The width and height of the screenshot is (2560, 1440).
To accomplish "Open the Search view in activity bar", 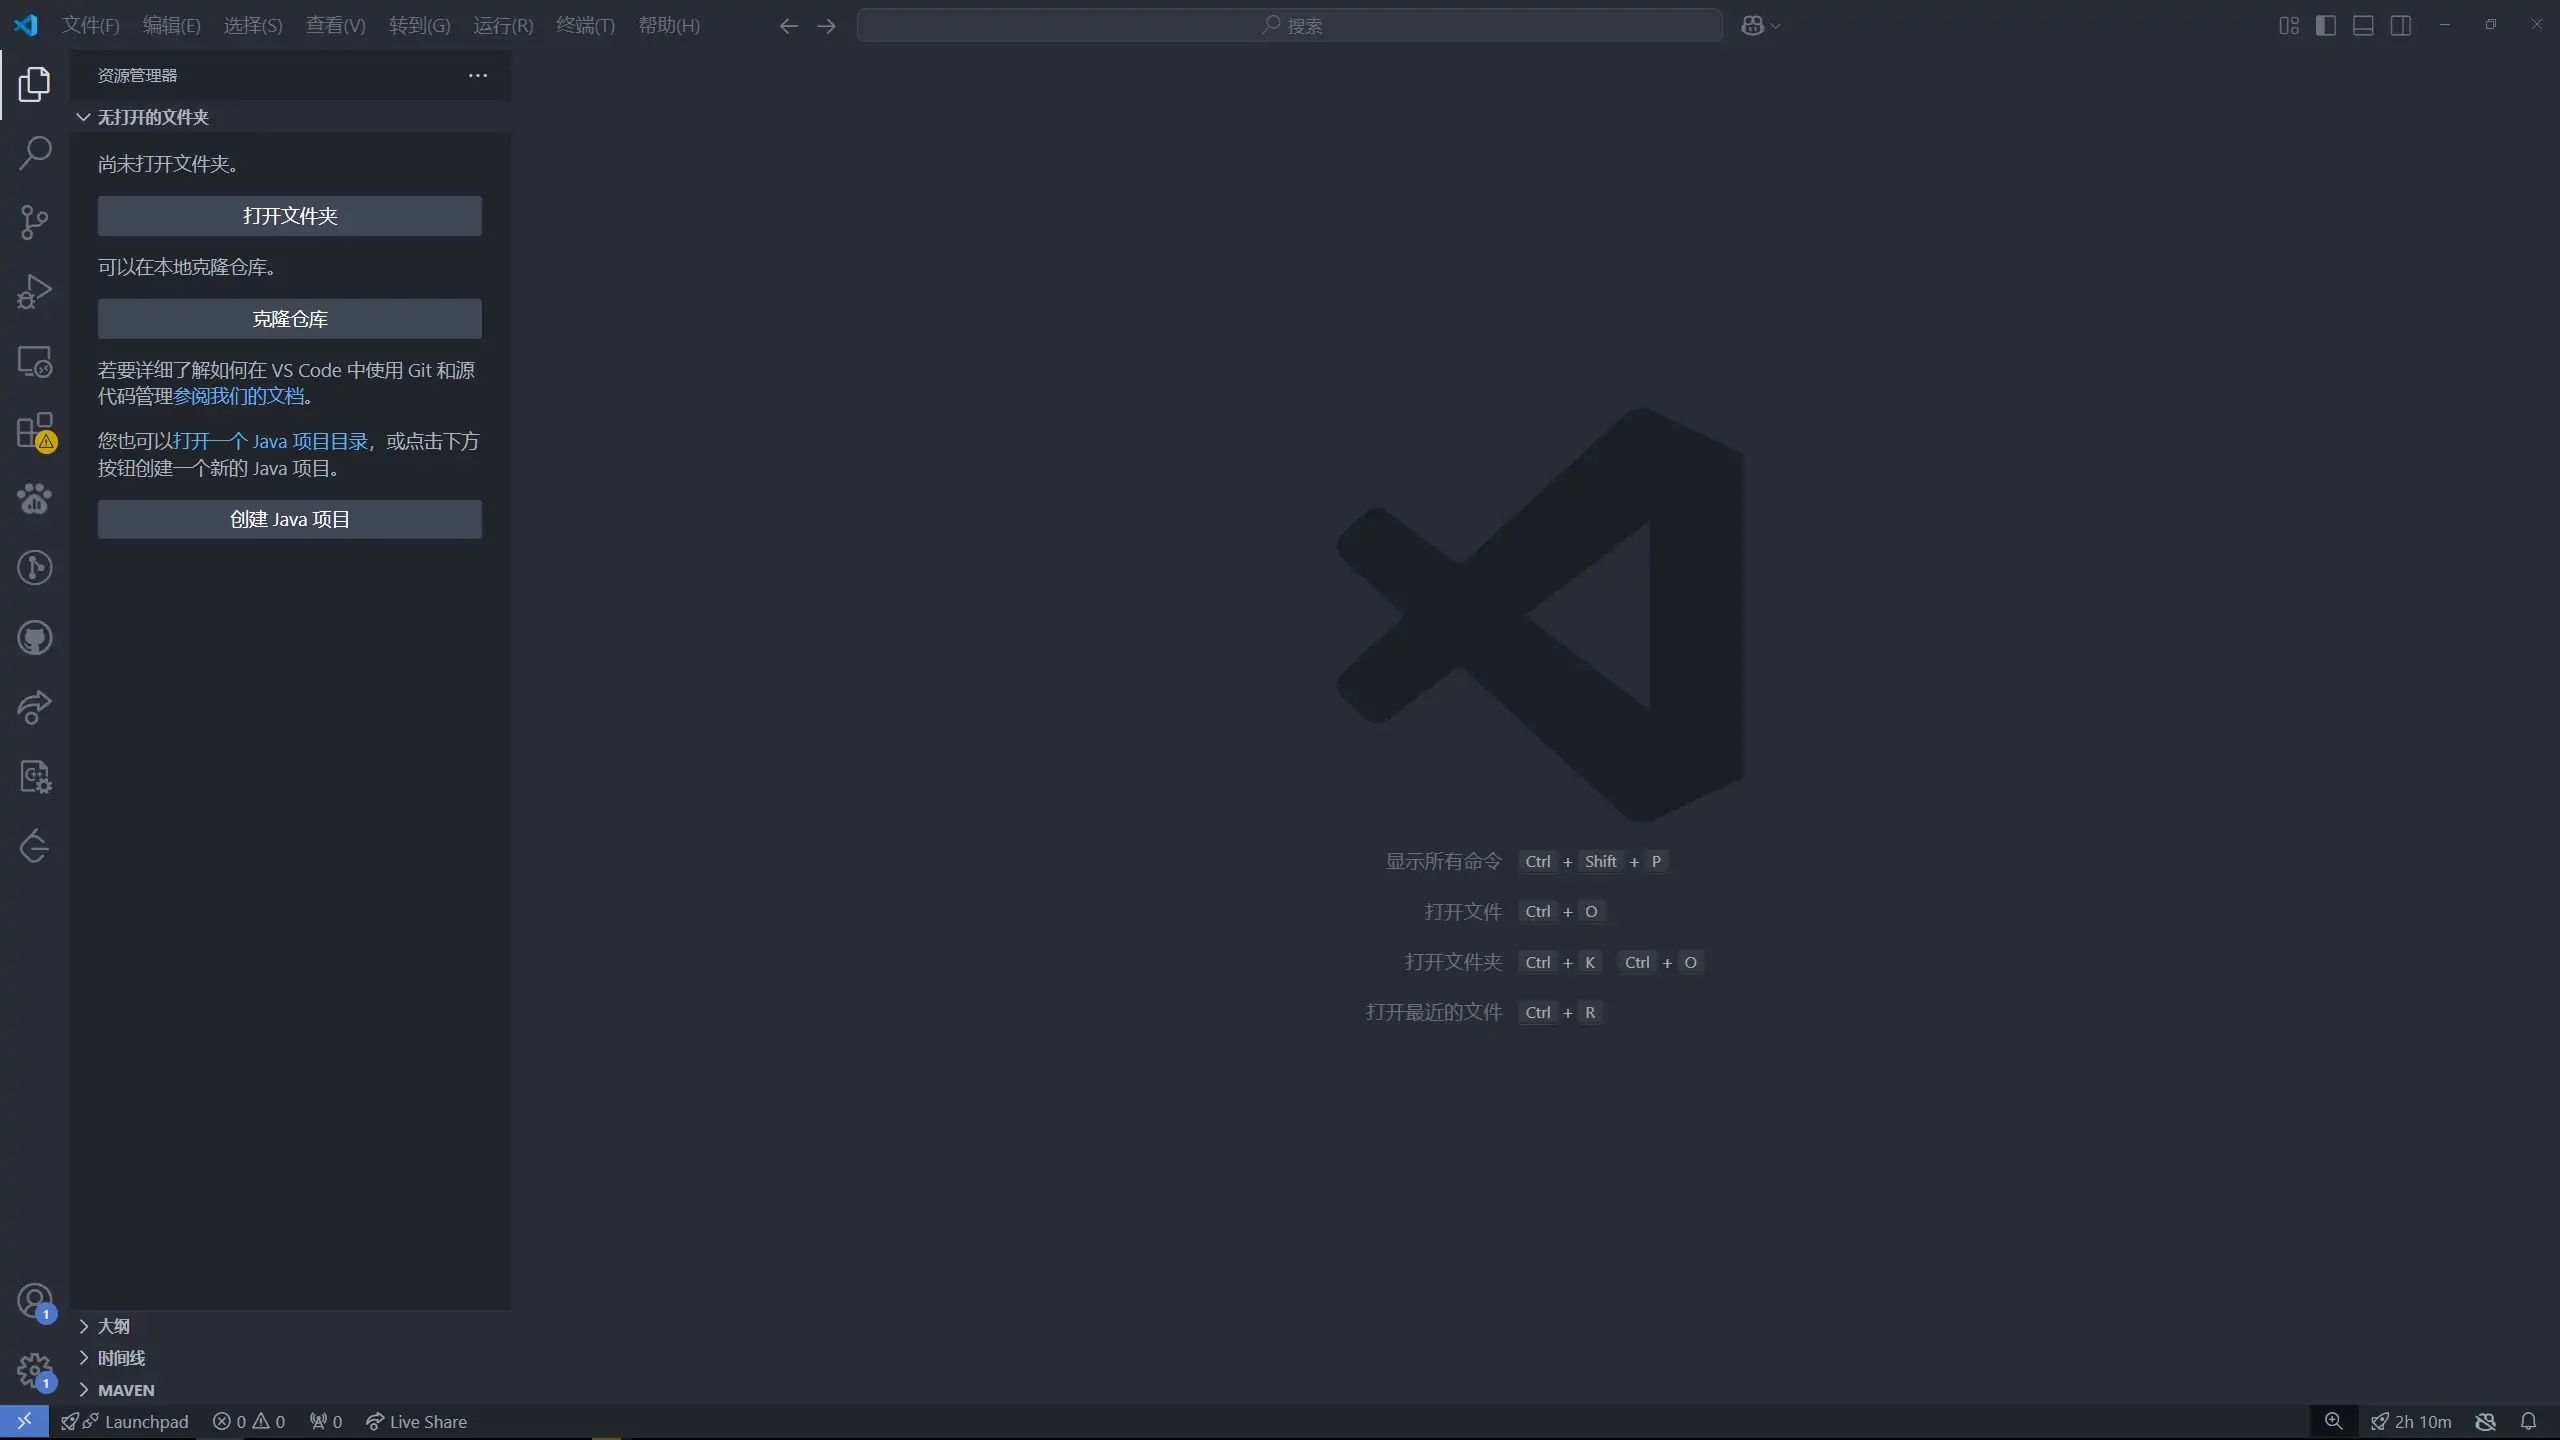I will click(35, 153).
